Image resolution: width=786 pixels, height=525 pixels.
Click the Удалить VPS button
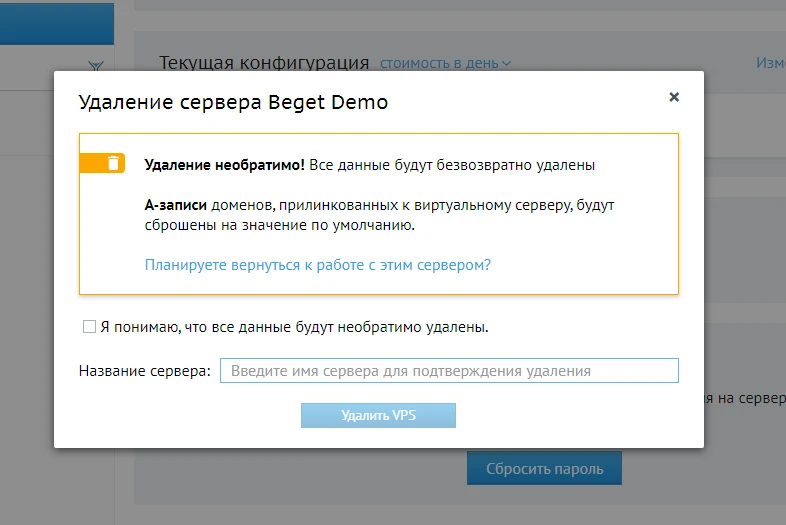378,415
